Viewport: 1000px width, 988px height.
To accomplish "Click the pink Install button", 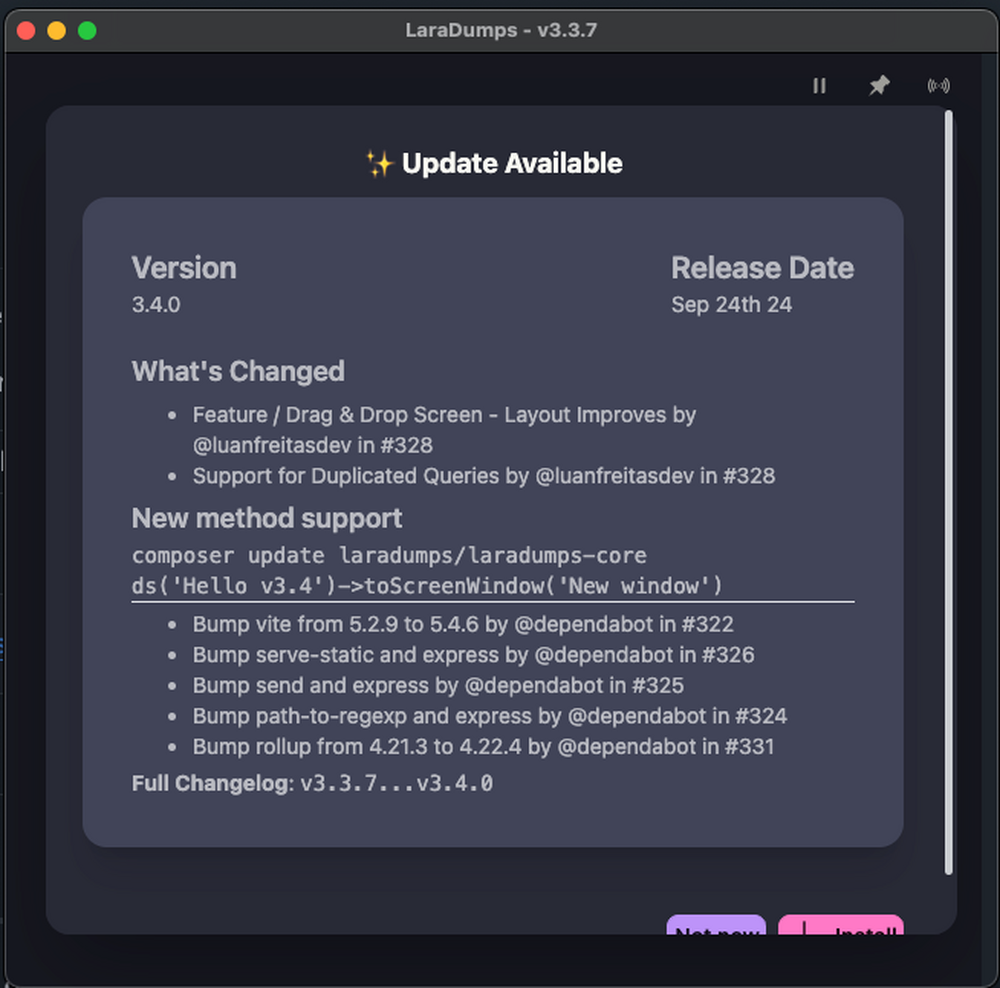I will coord(841,925).
